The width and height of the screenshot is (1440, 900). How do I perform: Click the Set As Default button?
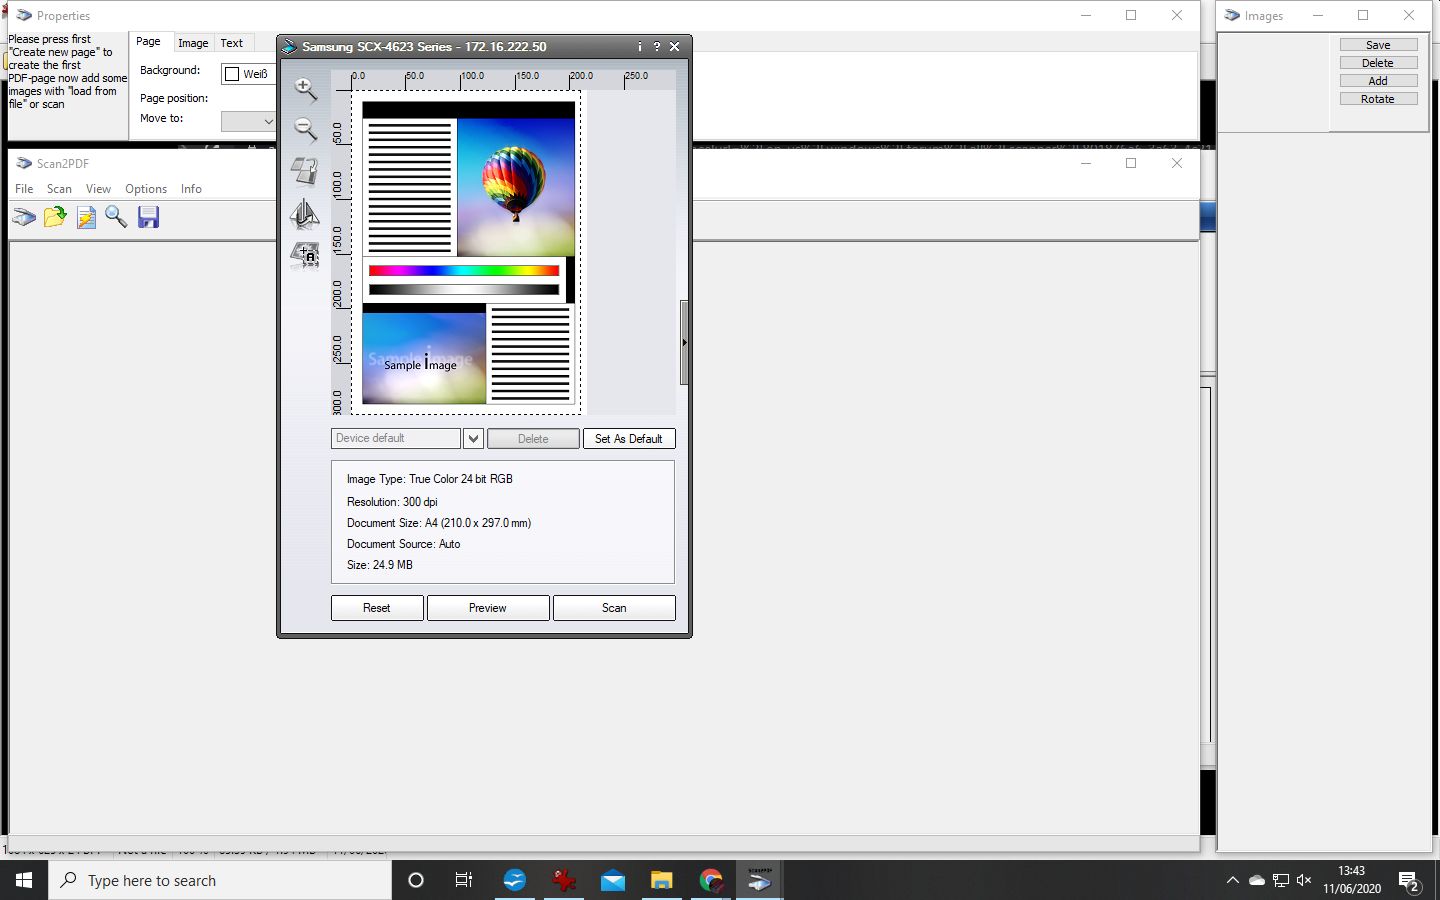[628, 438]
